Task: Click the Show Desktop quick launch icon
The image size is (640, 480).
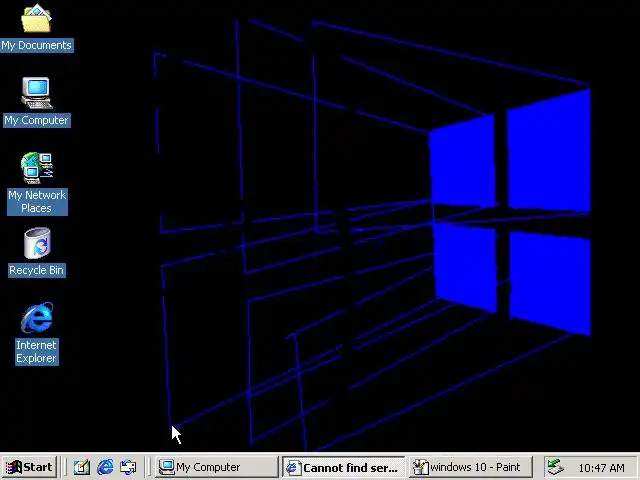Action: pos(82,467)
